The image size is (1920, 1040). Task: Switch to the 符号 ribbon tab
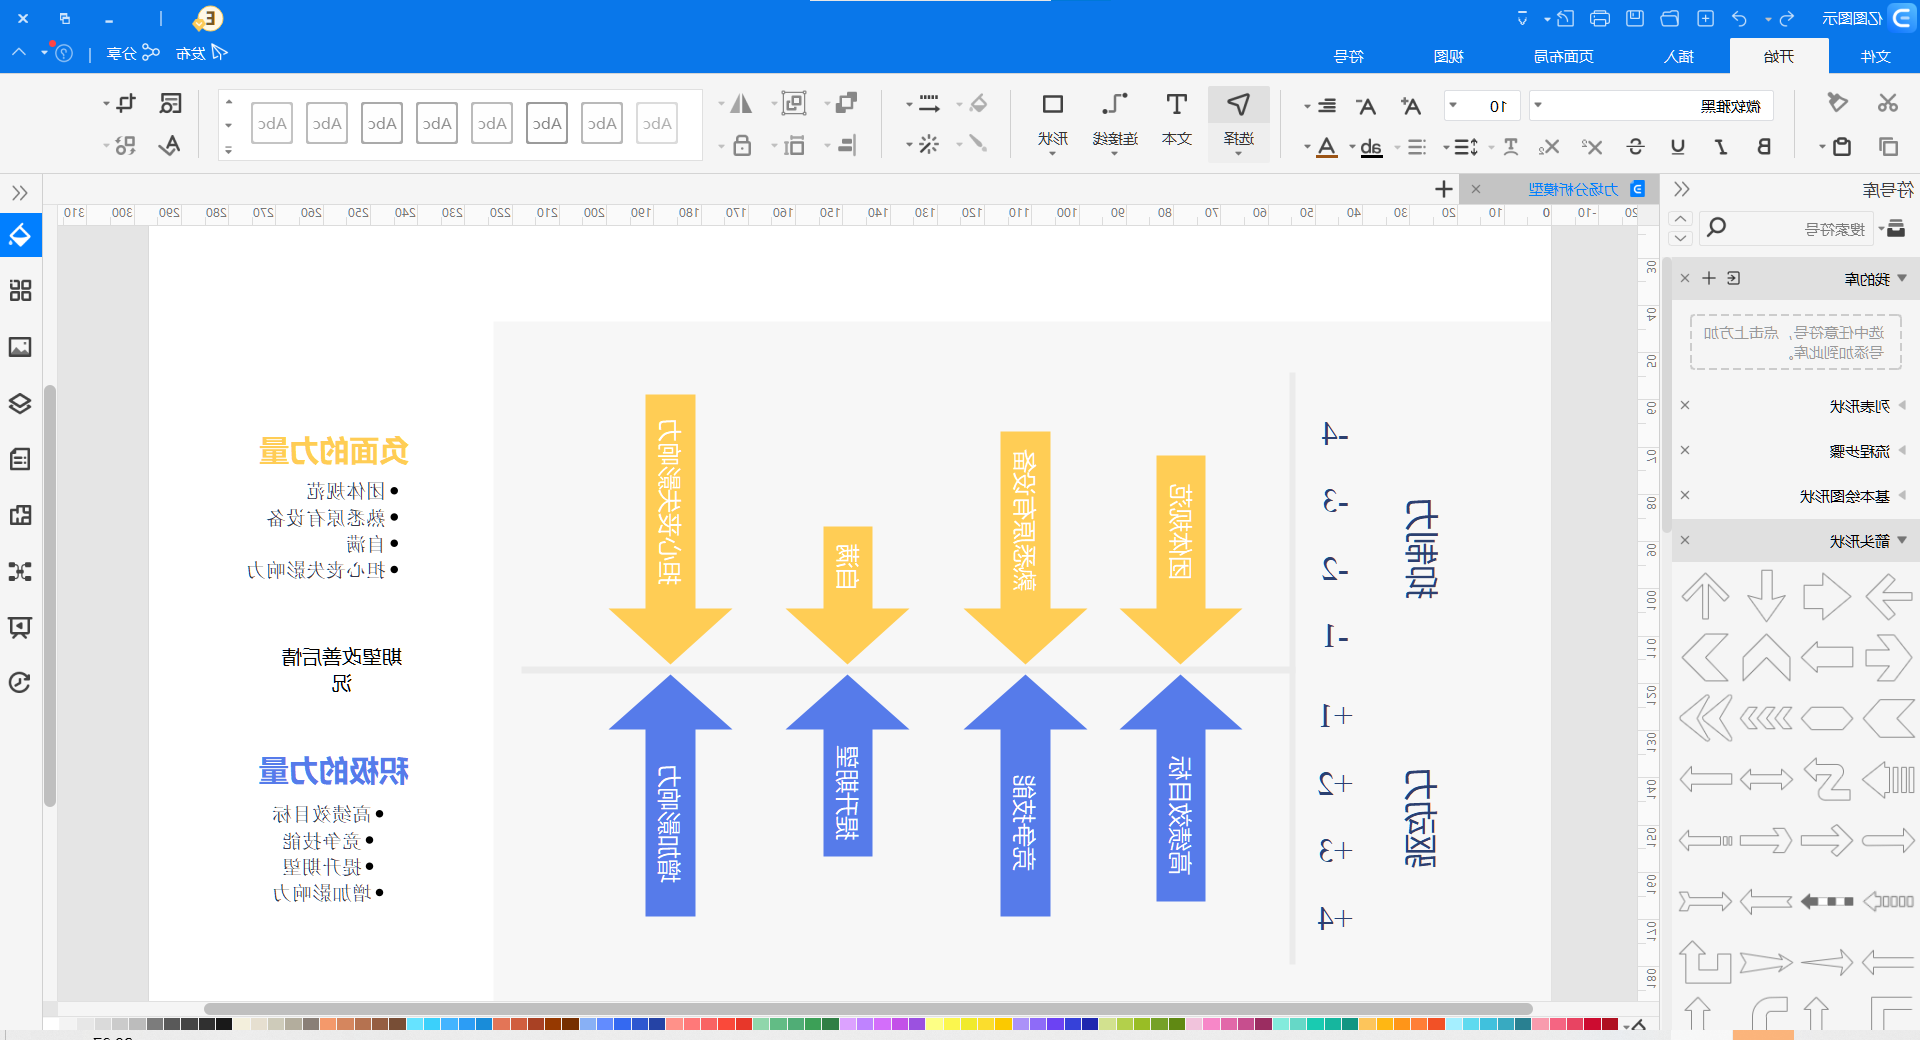[1349, 56]
